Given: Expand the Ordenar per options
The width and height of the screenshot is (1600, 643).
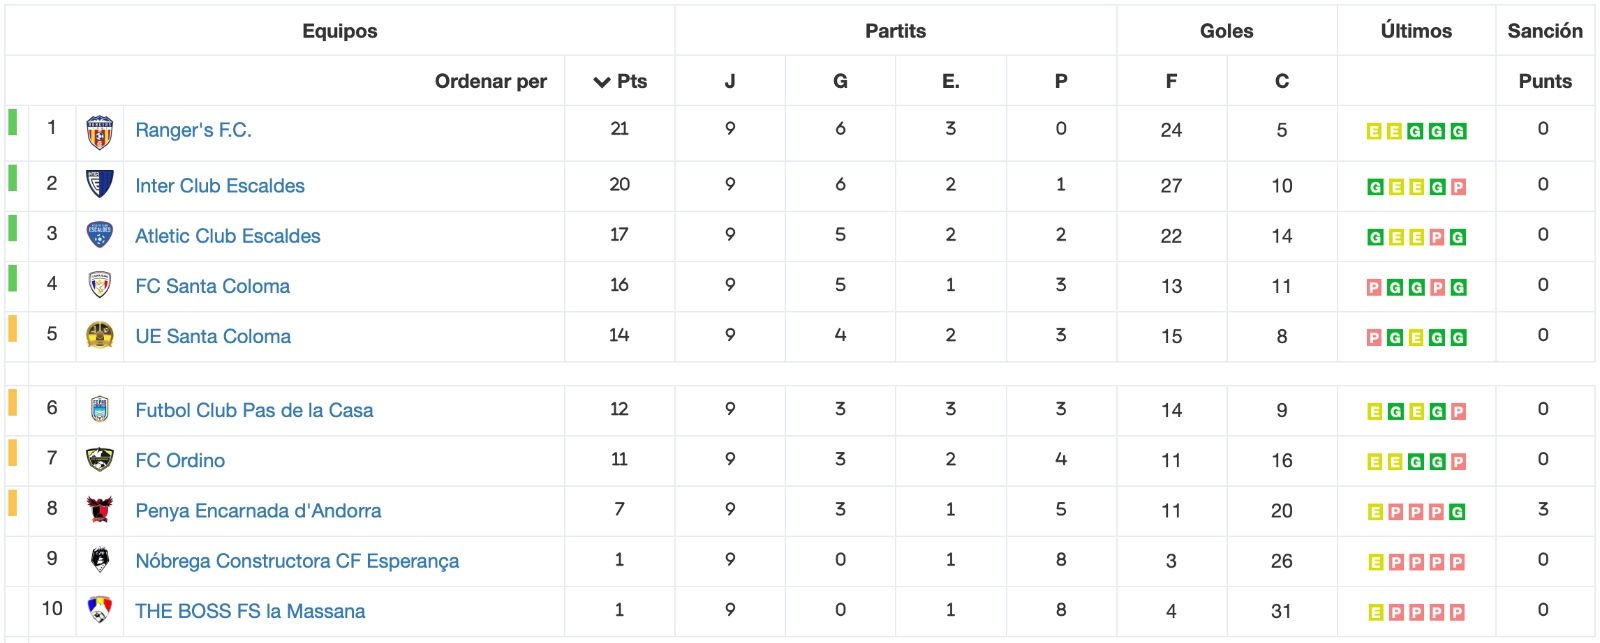Looking at the screenshot, I should tap(491, 81).
